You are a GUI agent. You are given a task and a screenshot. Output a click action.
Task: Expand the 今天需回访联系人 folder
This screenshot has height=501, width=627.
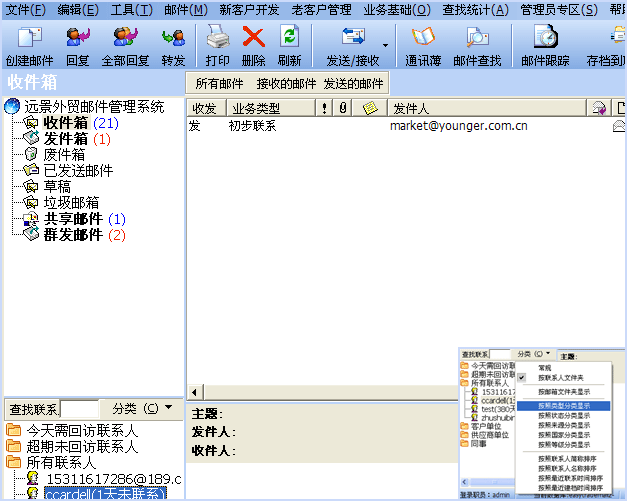tap(14, 430)
